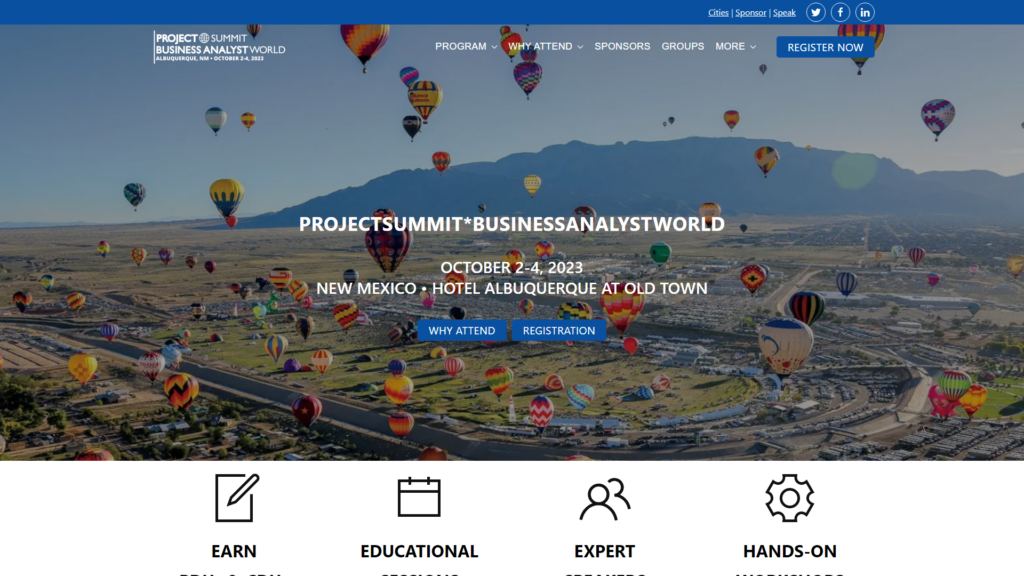Click the Register Now button
This screenshot has height=576, width=1024.
825,47
